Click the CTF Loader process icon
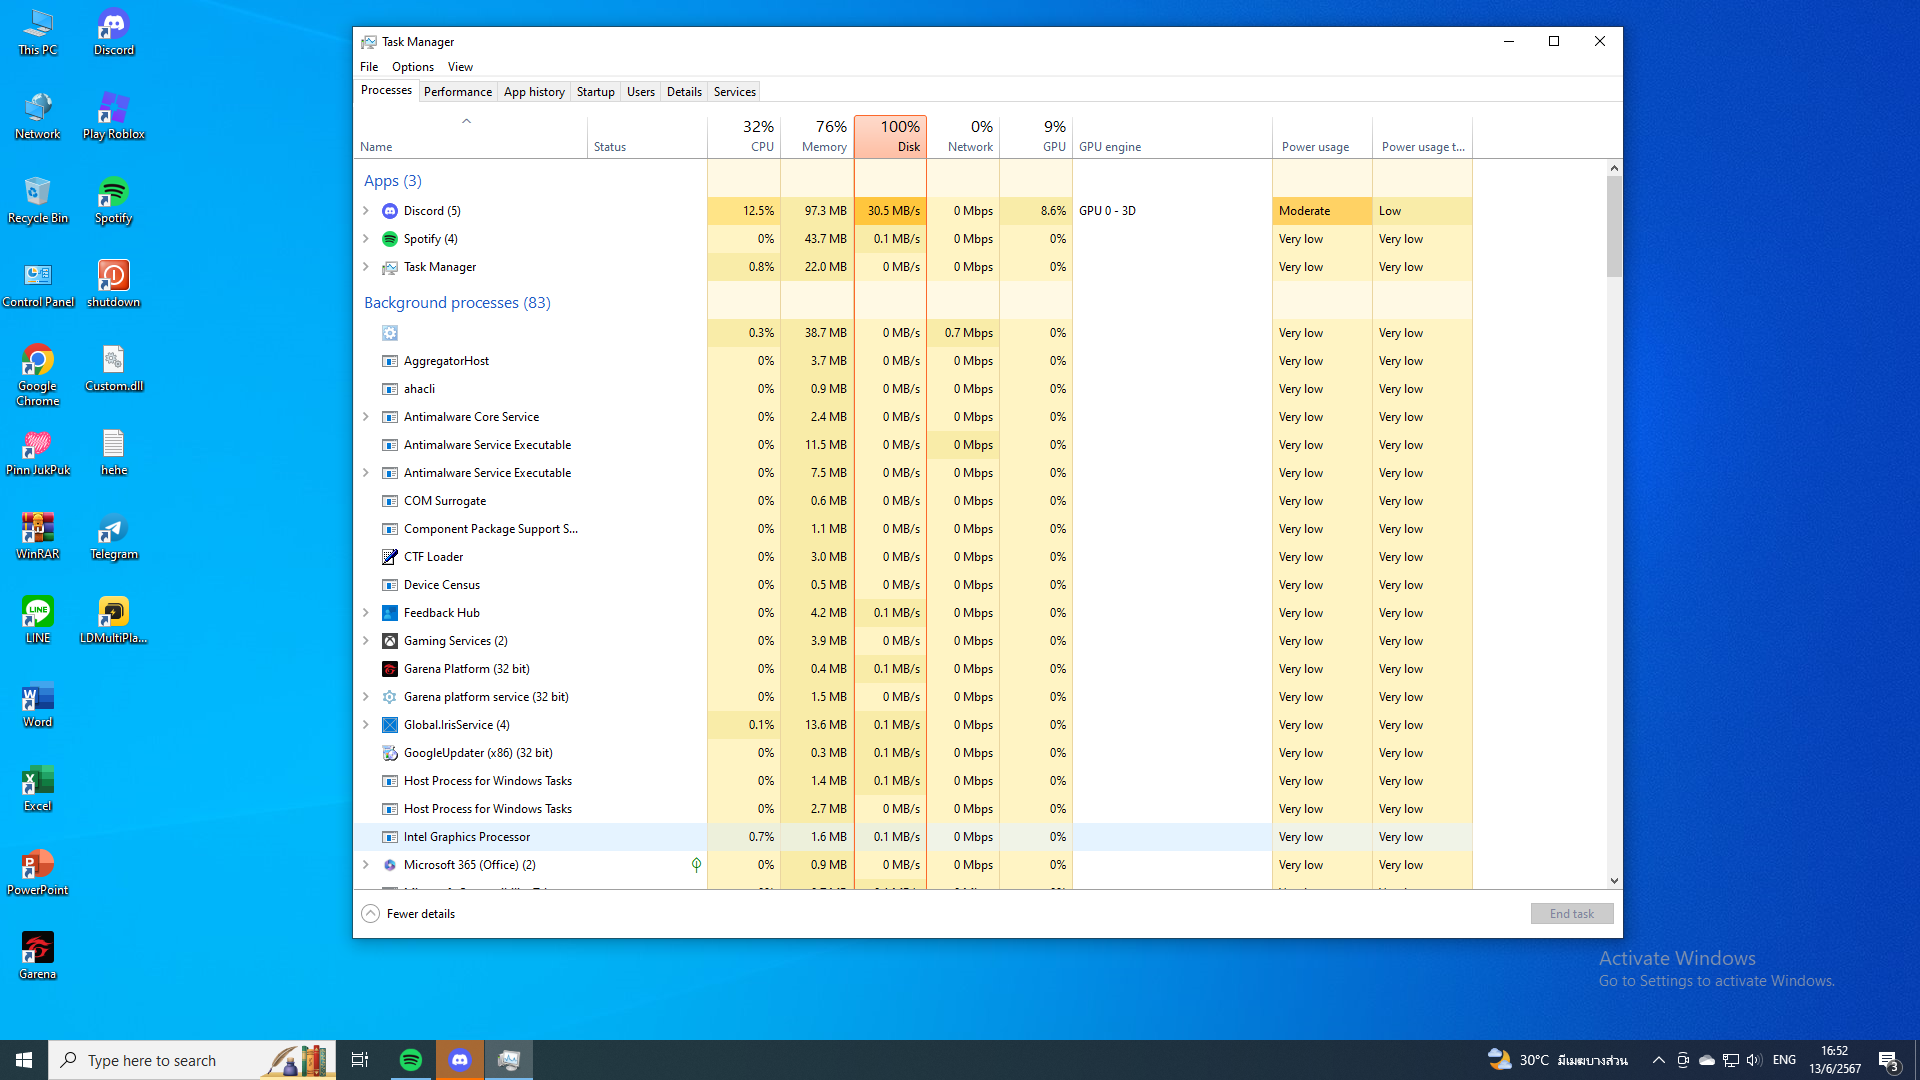The height and width of the screenshot is (1080, 1920). (x=390, y=557)
